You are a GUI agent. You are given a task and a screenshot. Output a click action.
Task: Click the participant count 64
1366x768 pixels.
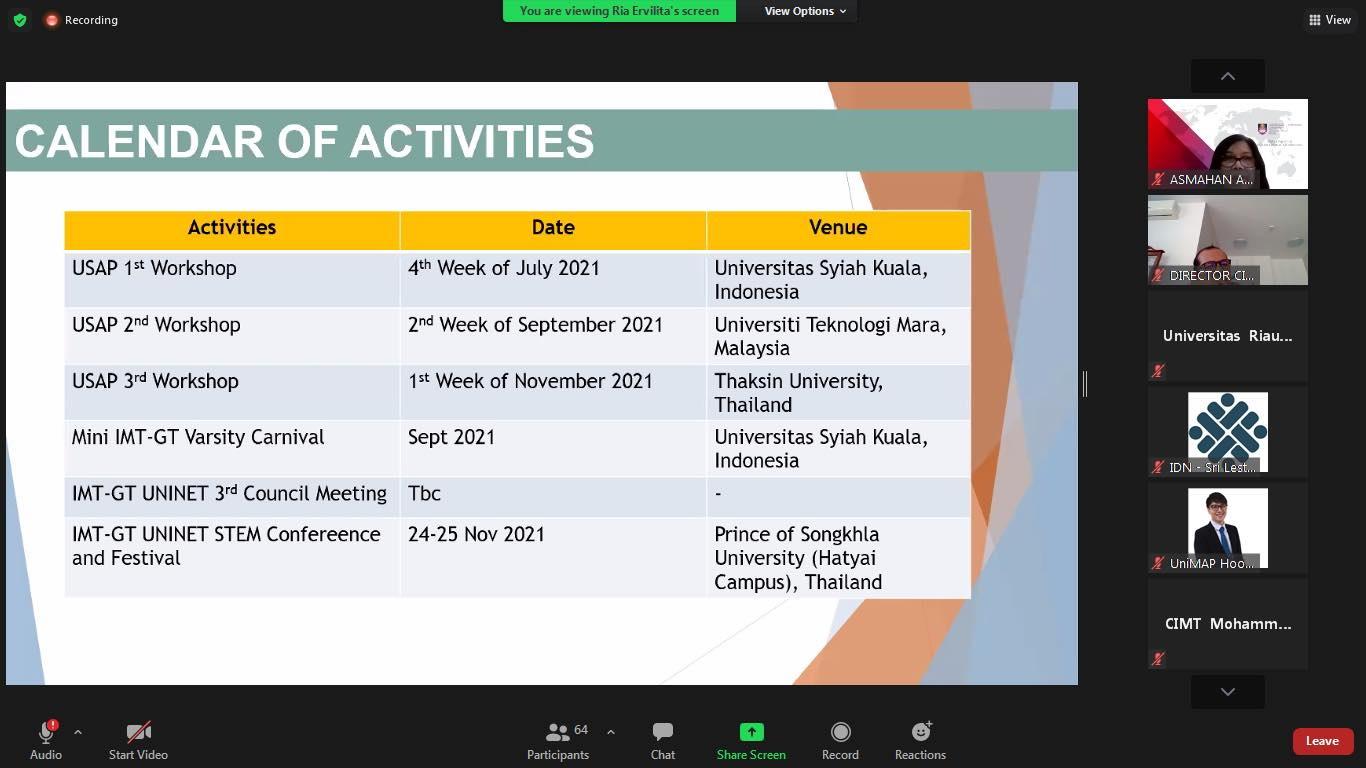[581, 730]
